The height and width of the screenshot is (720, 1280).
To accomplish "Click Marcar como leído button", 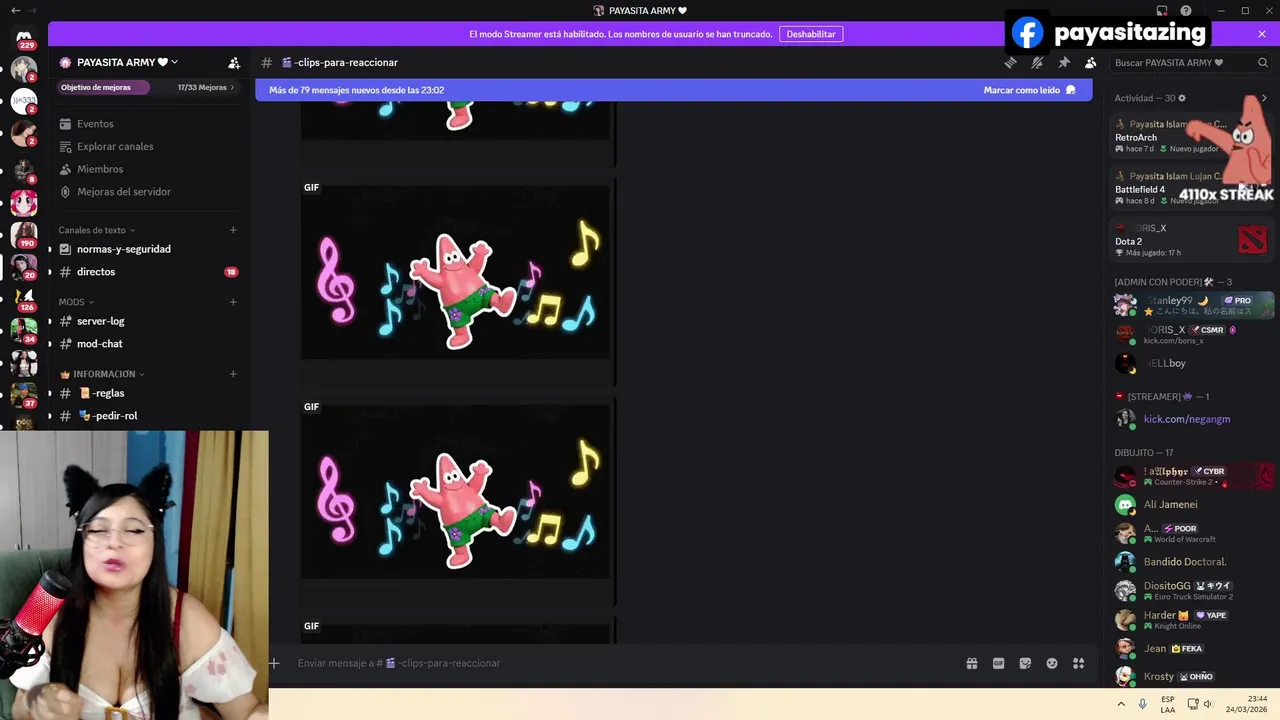I will (1029, 90).
